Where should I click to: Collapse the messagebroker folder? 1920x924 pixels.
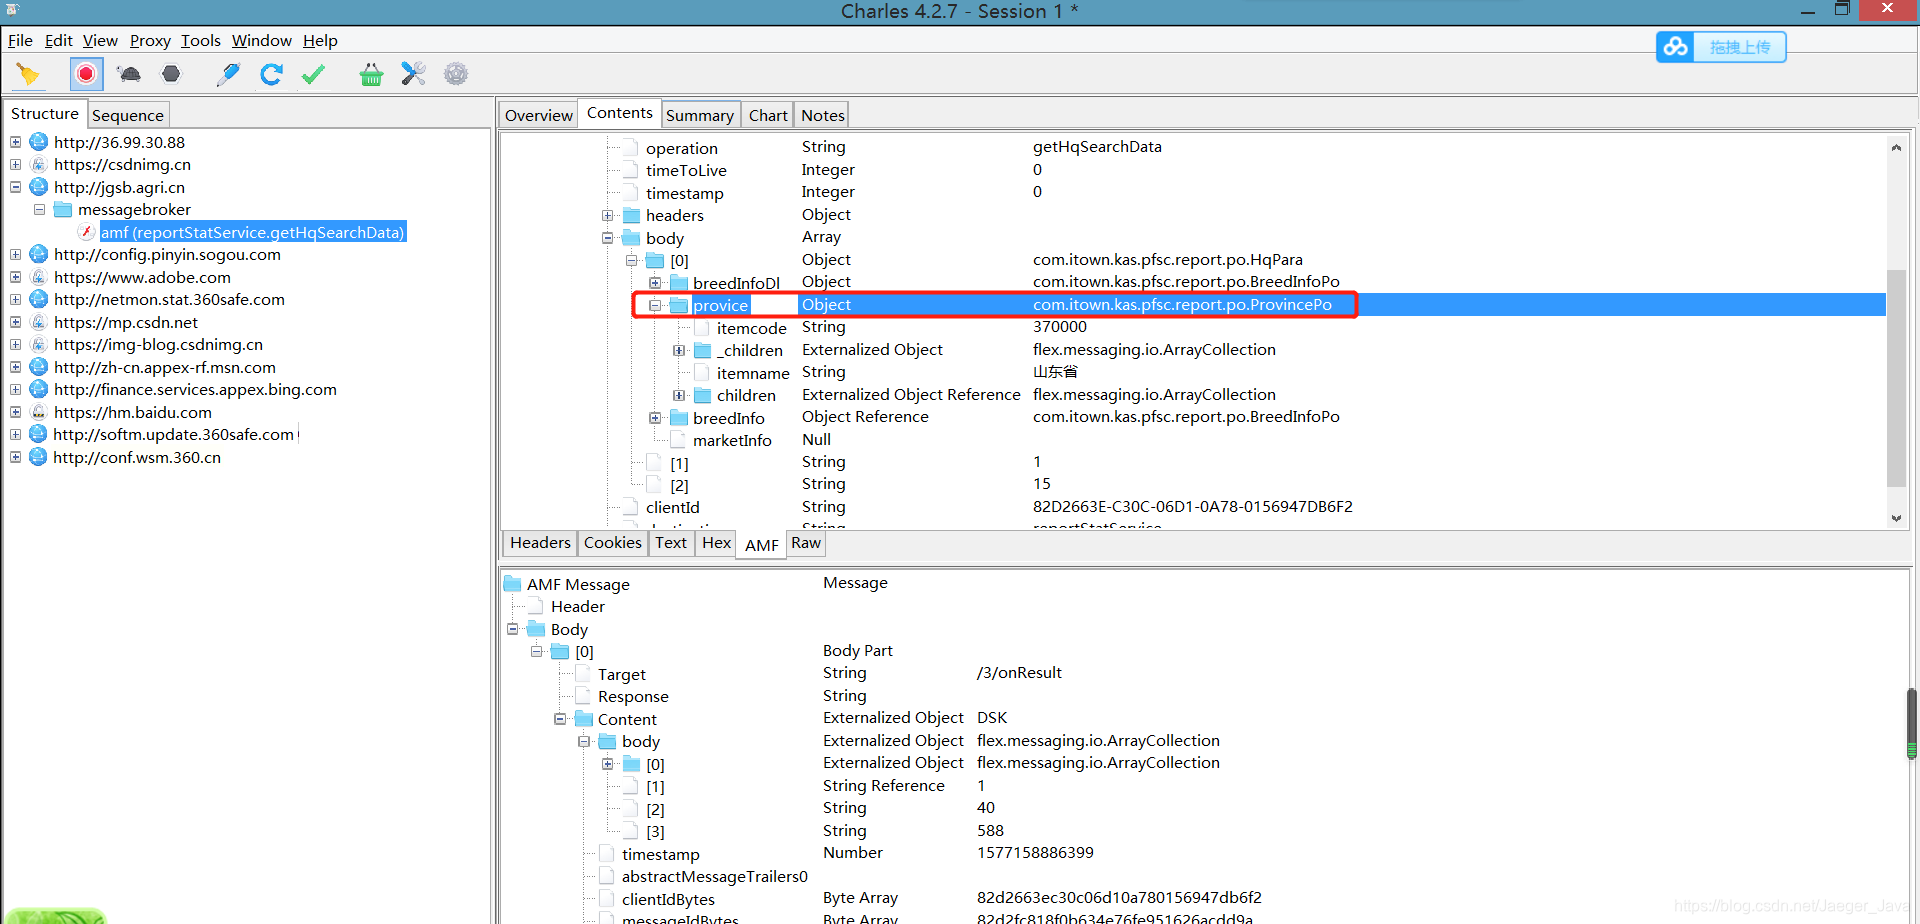pyautogui.click(x=39, y=210)
